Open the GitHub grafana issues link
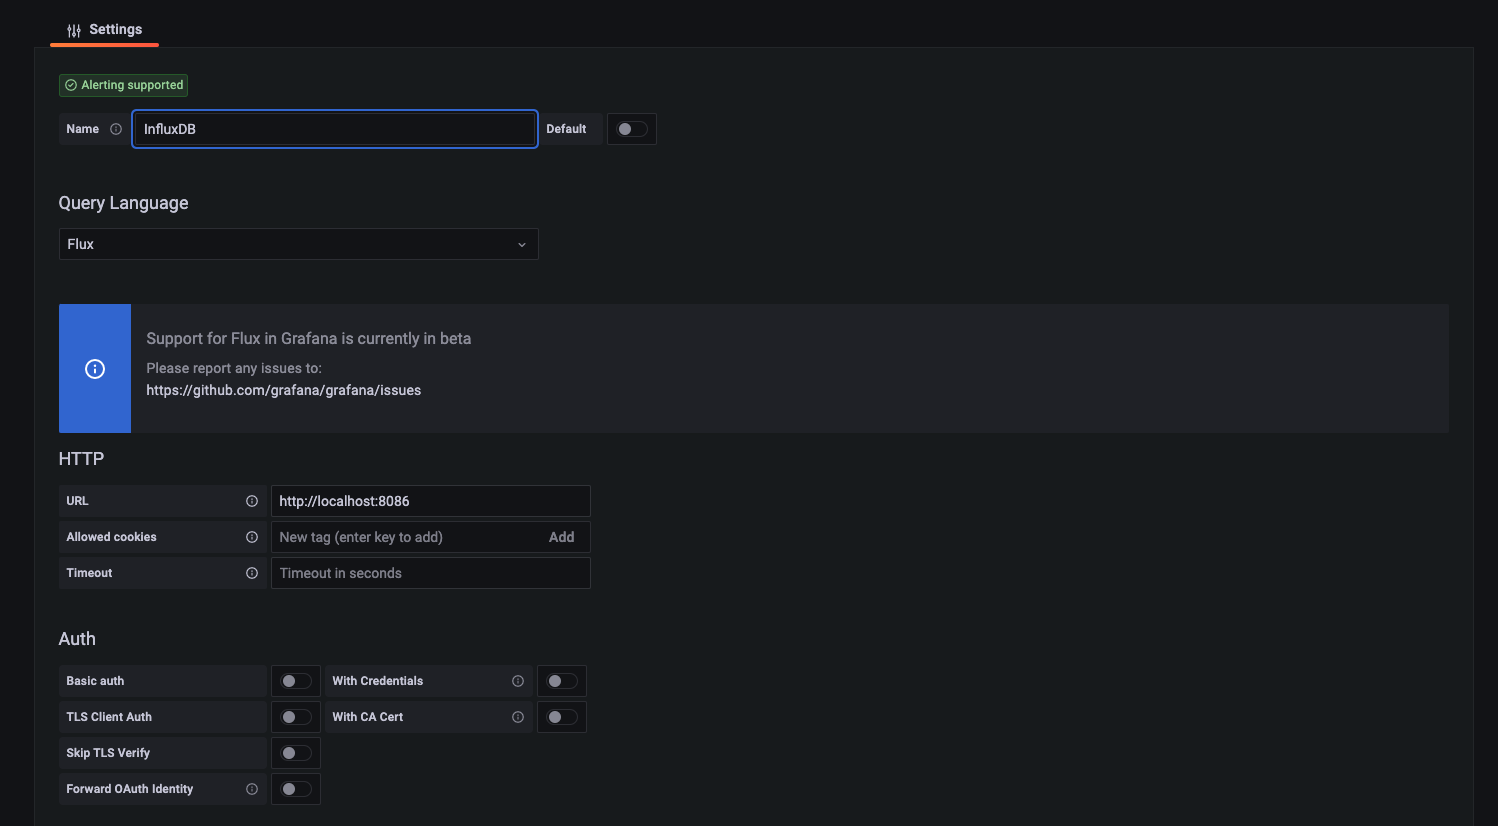 (284, 390)
